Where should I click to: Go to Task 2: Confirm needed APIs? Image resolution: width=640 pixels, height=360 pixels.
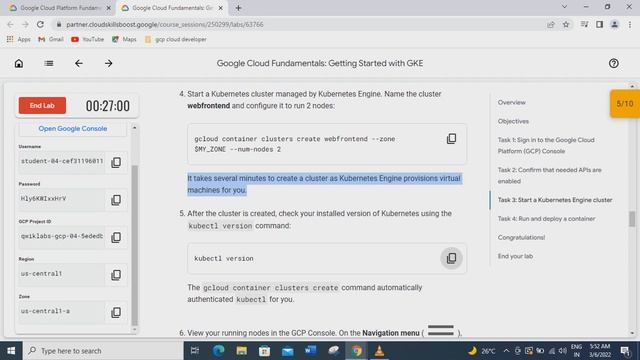pos(549,175)
